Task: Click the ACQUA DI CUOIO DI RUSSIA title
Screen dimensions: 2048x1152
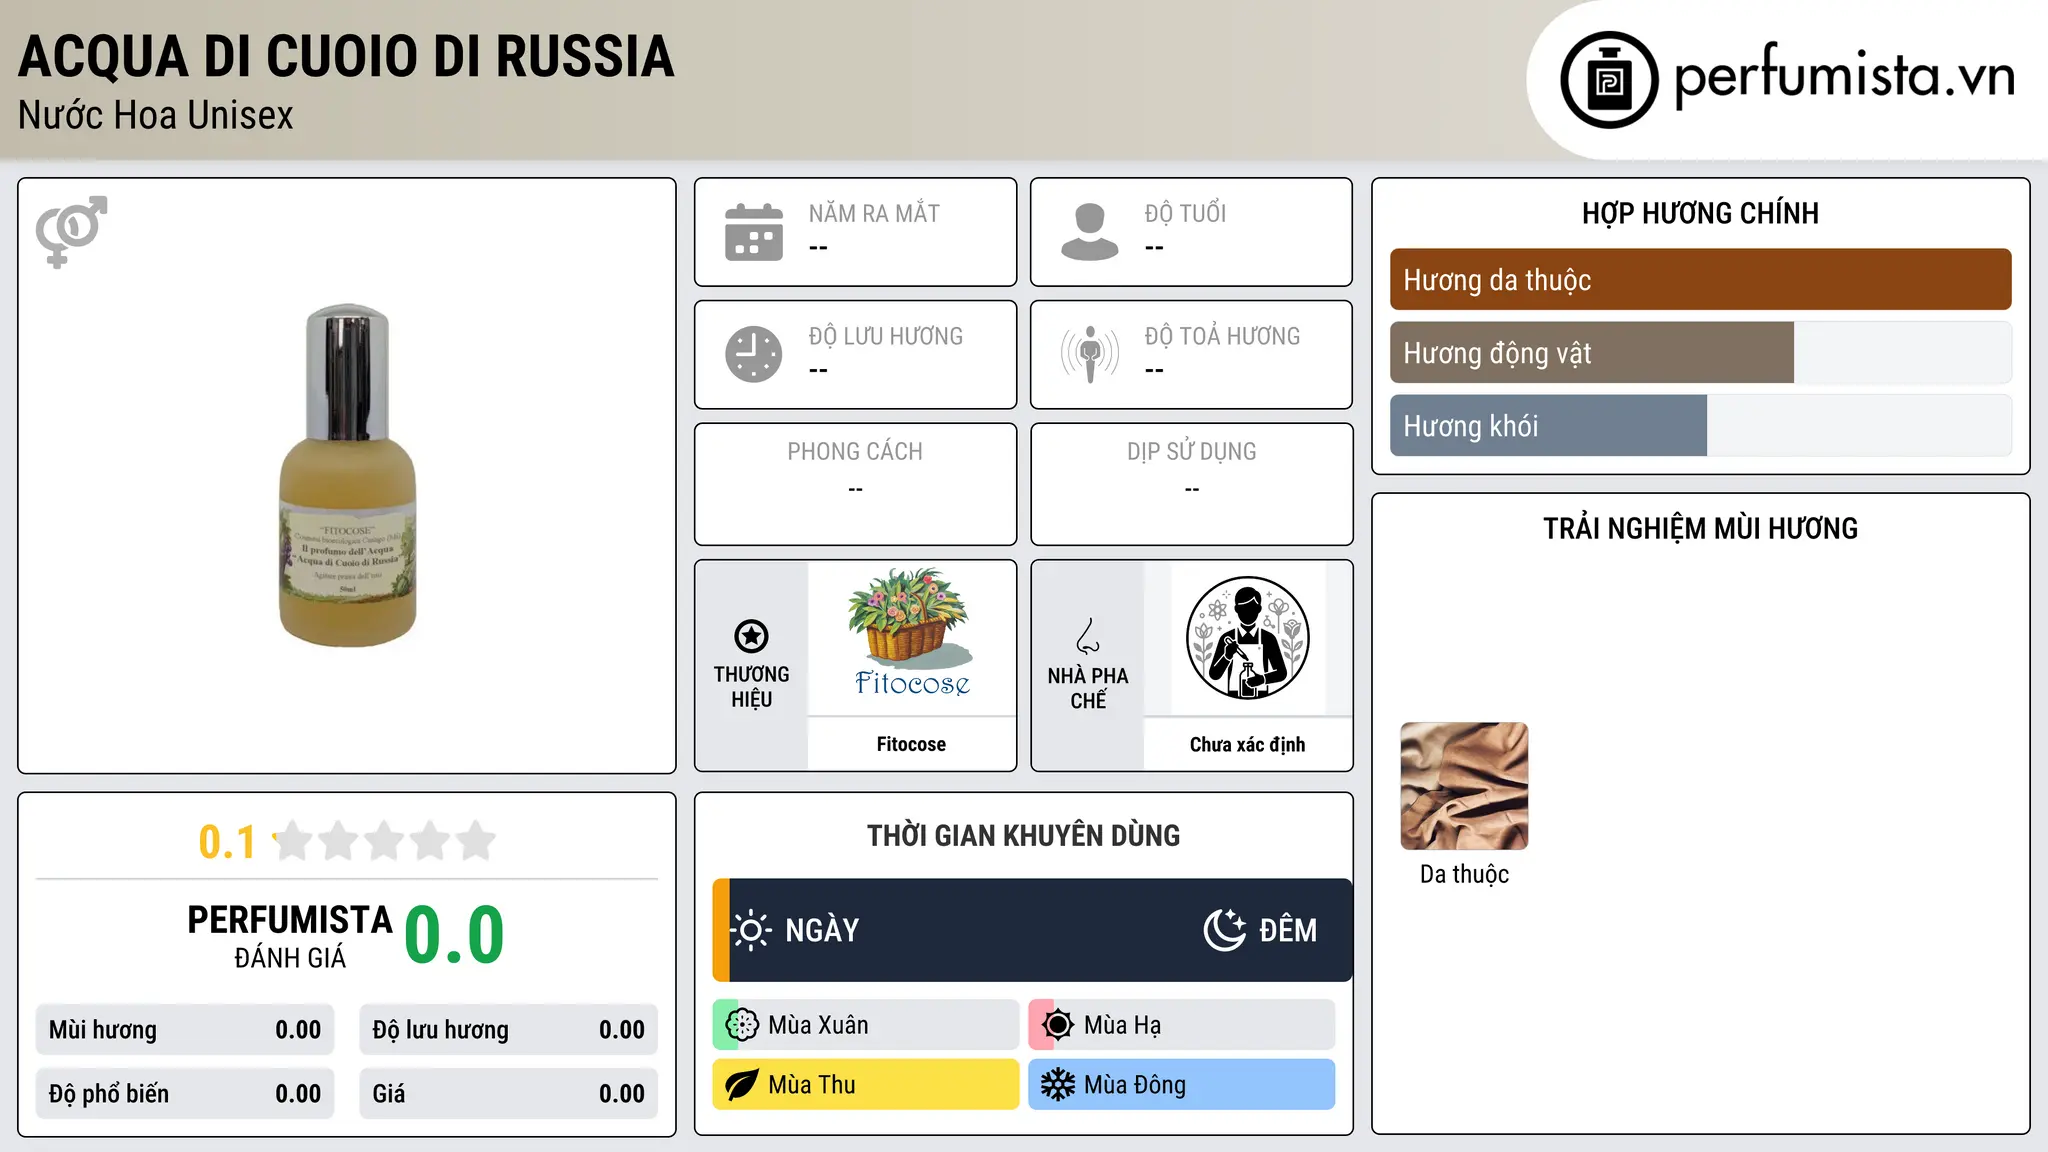Action: click(x=346, y=57)
